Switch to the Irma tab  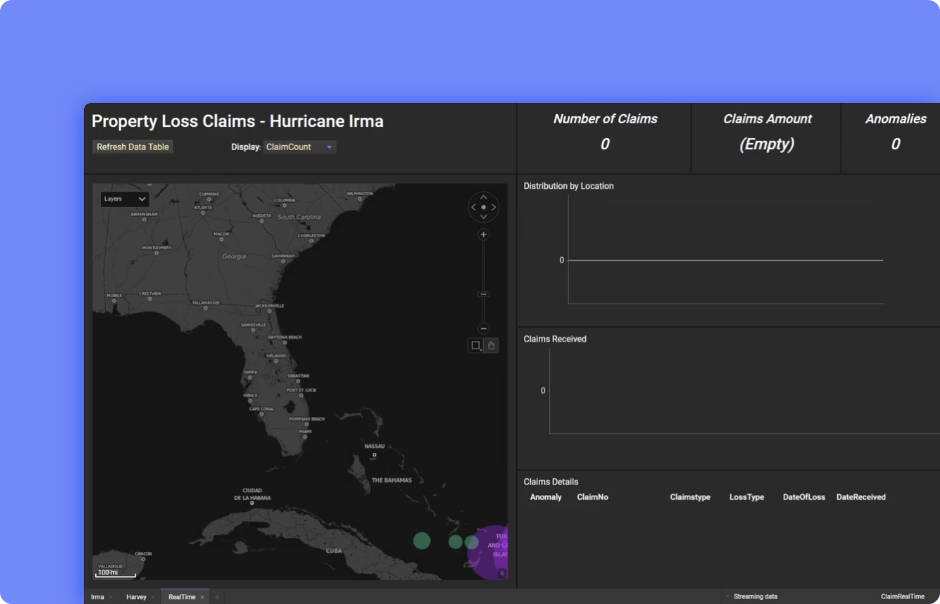(x=97, y=596)
